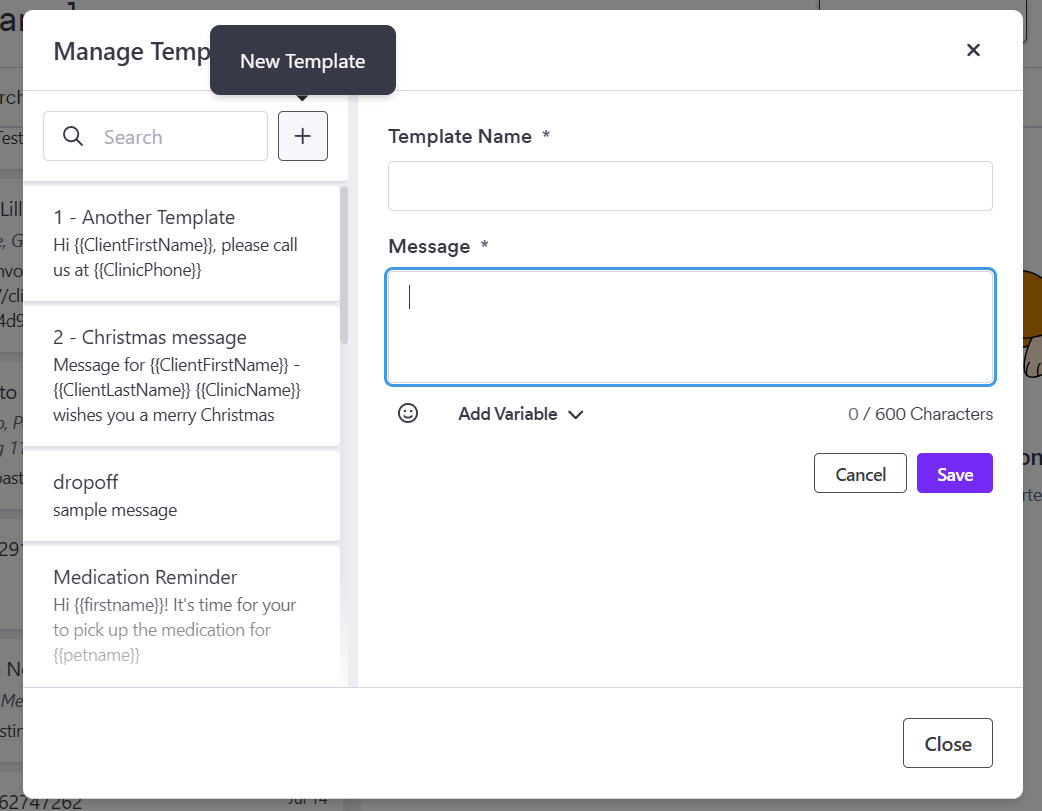The width and height of the screenshot is (1042, 811).
Task: Click the Message field label
Action: 429,247
